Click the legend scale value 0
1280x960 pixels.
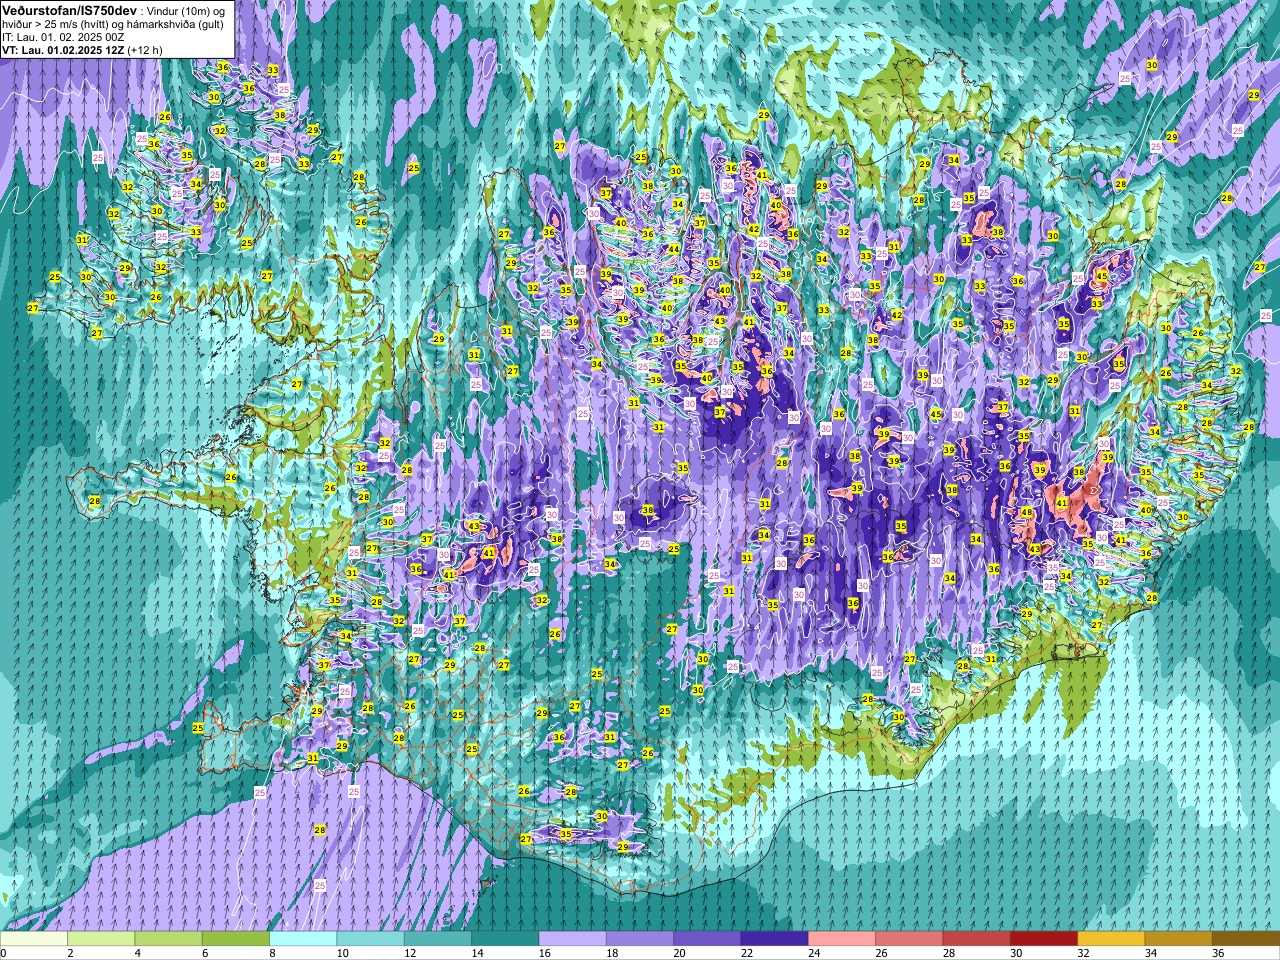coord(4,953)
